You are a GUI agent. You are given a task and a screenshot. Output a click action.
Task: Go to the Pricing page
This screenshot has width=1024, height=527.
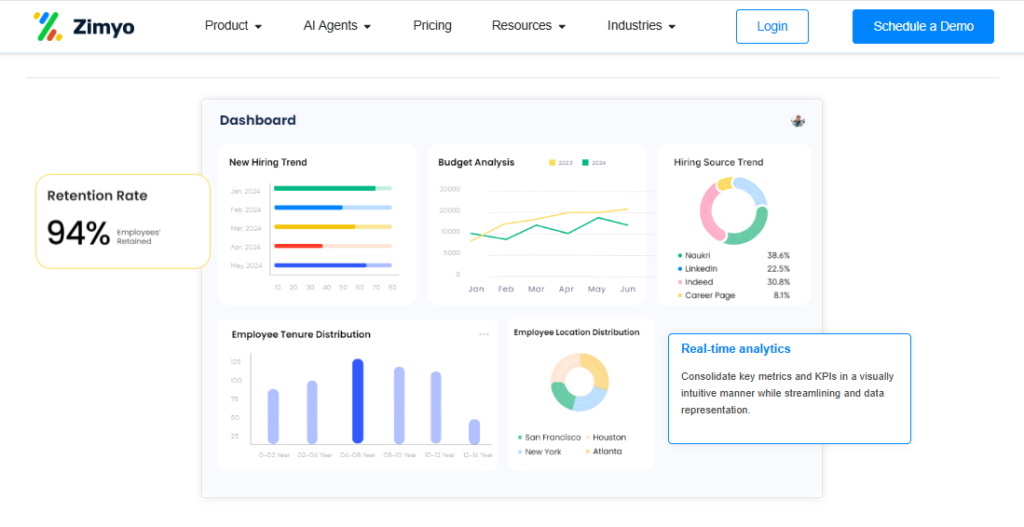click(x=432, y=26)
